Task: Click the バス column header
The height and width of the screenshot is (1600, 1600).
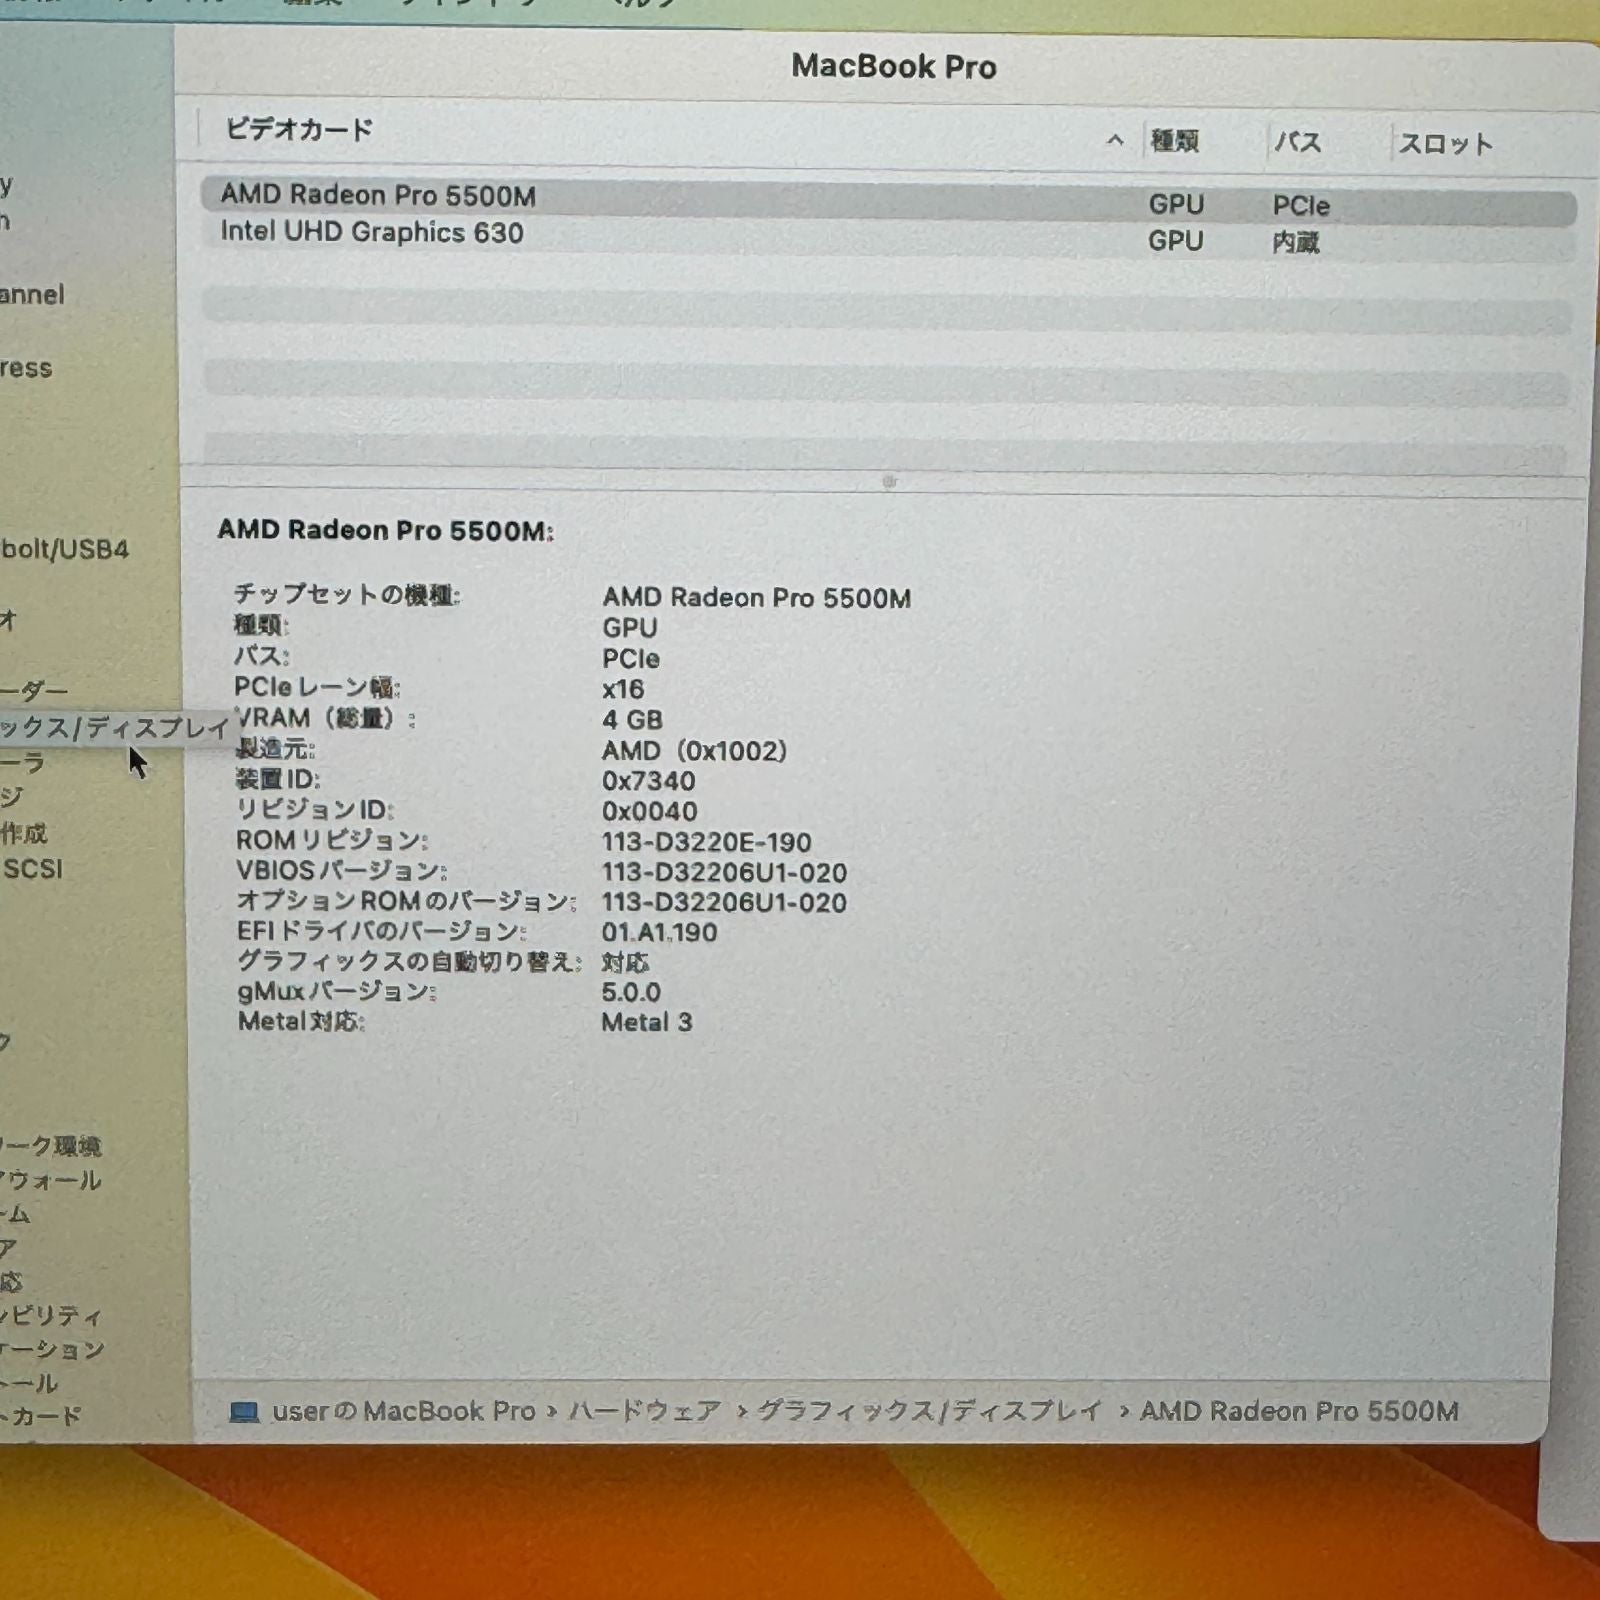Action: point(1297,142)
